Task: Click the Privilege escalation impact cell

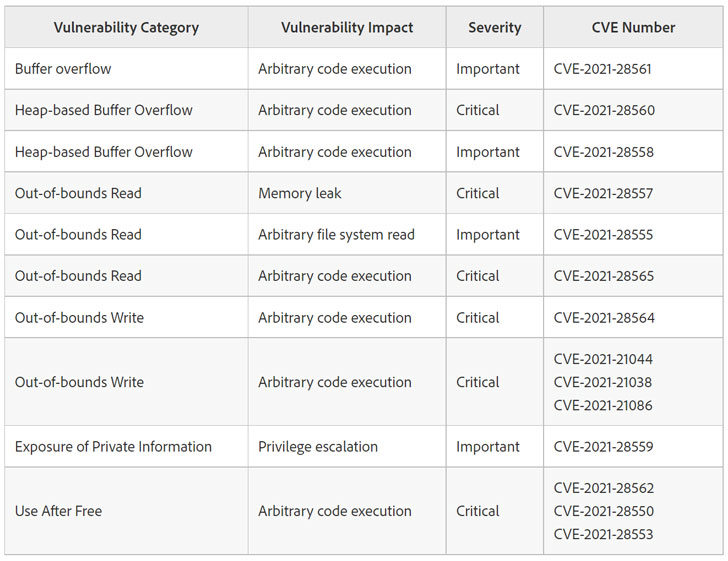Action: 318,447
